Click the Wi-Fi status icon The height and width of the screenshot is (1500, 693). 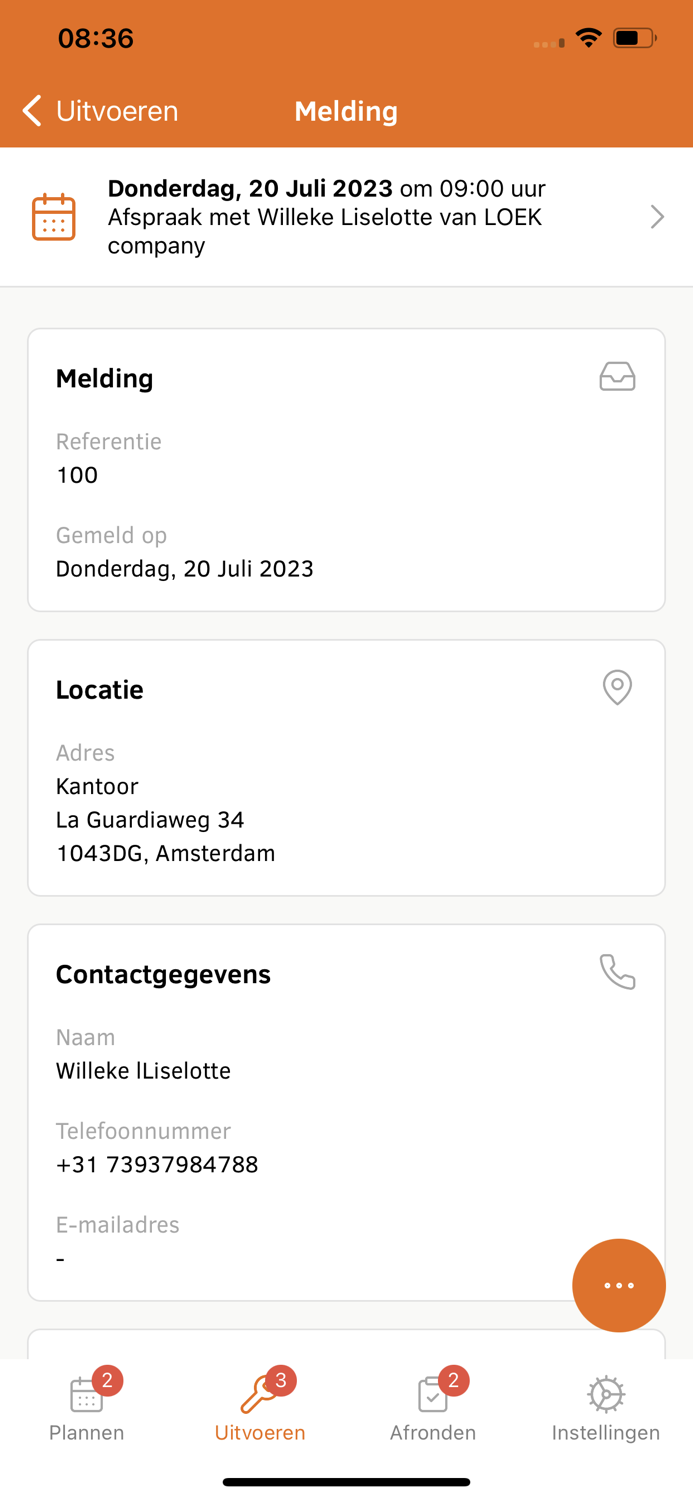[588, 38]
